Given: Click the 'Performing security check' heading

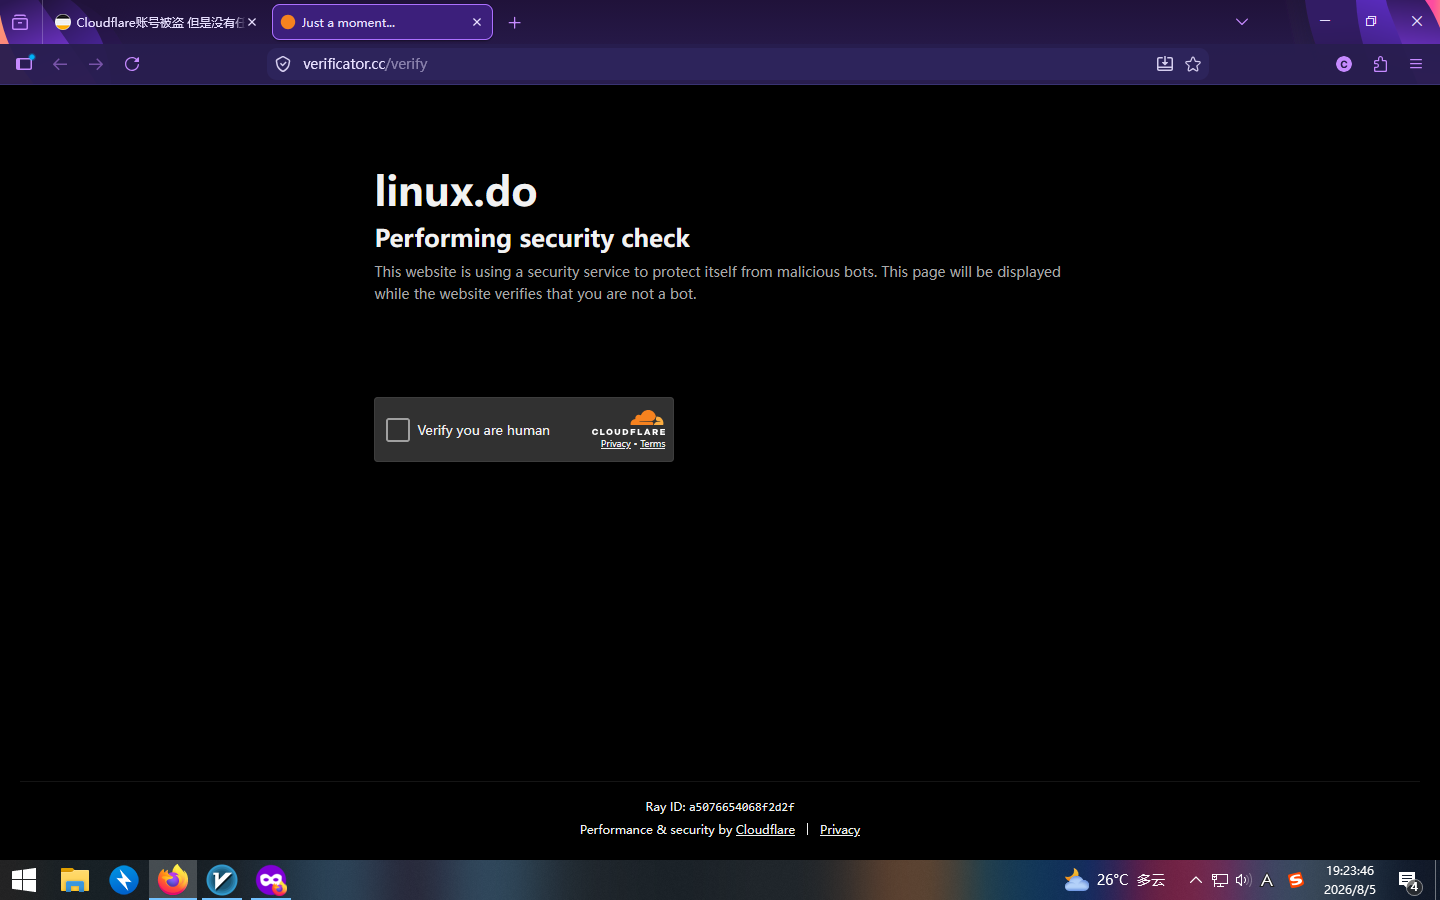Looking at the screenshot, I should 532,238.
